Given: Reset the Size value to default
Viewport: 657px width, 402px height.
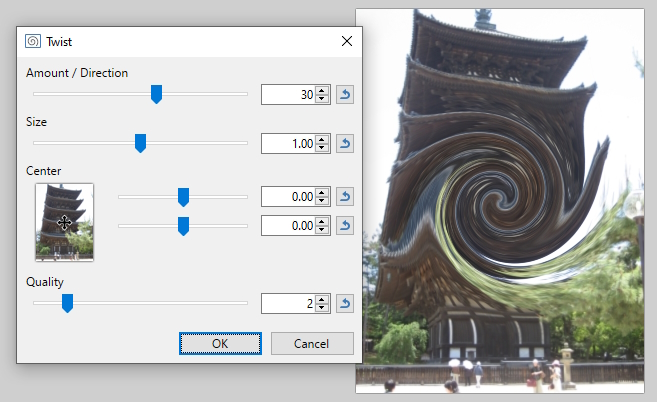Looking at the screenshot, I should click(345, 144).
